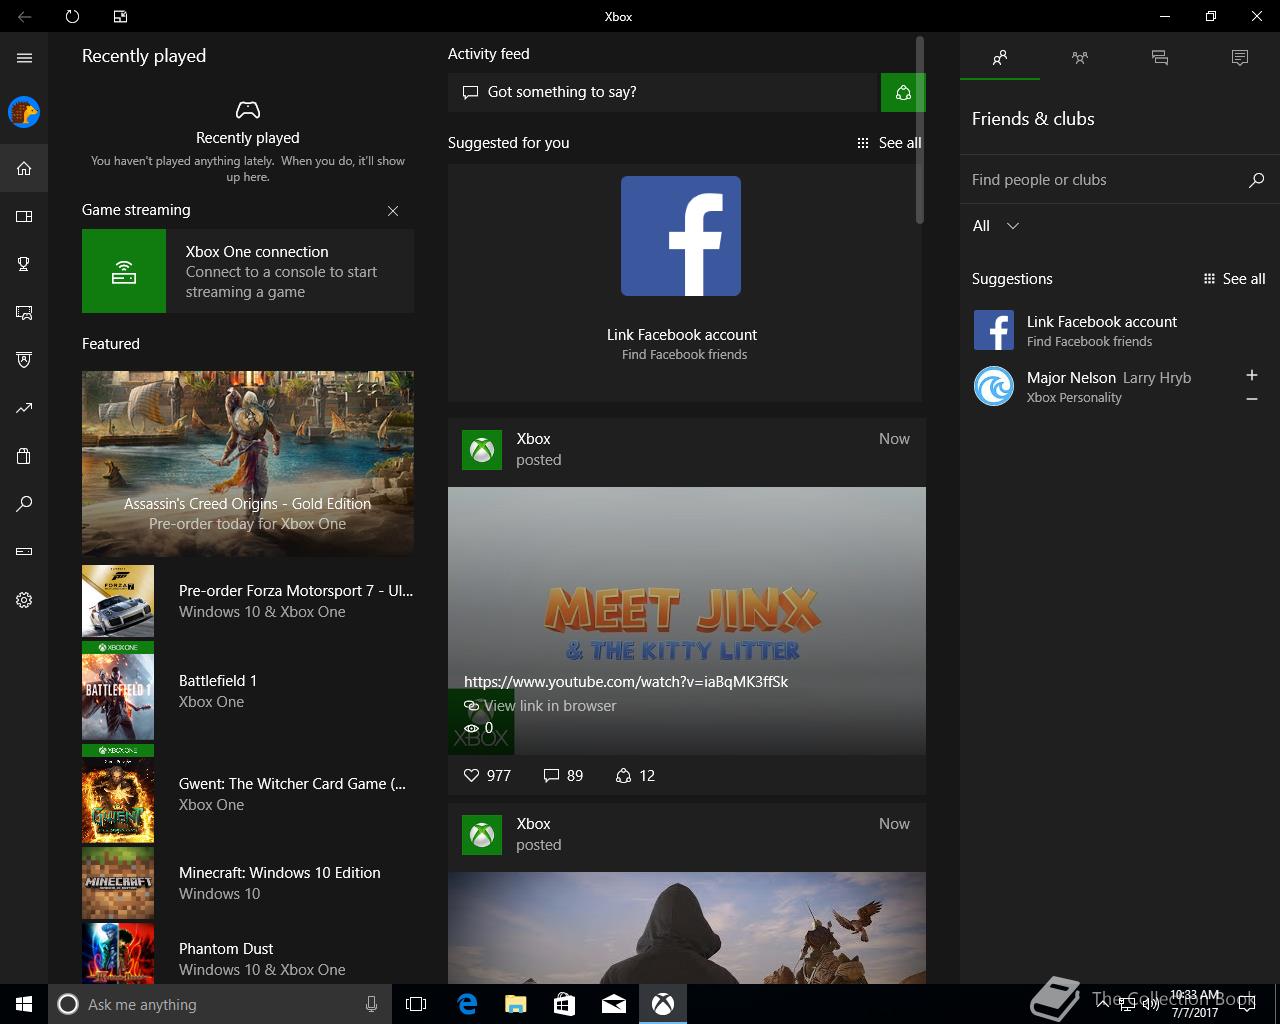Go to Home in sidebar
Image resolution: width=1280 pixels, height=1024 pixels.
pyautogui.click(x=24, y=168)
